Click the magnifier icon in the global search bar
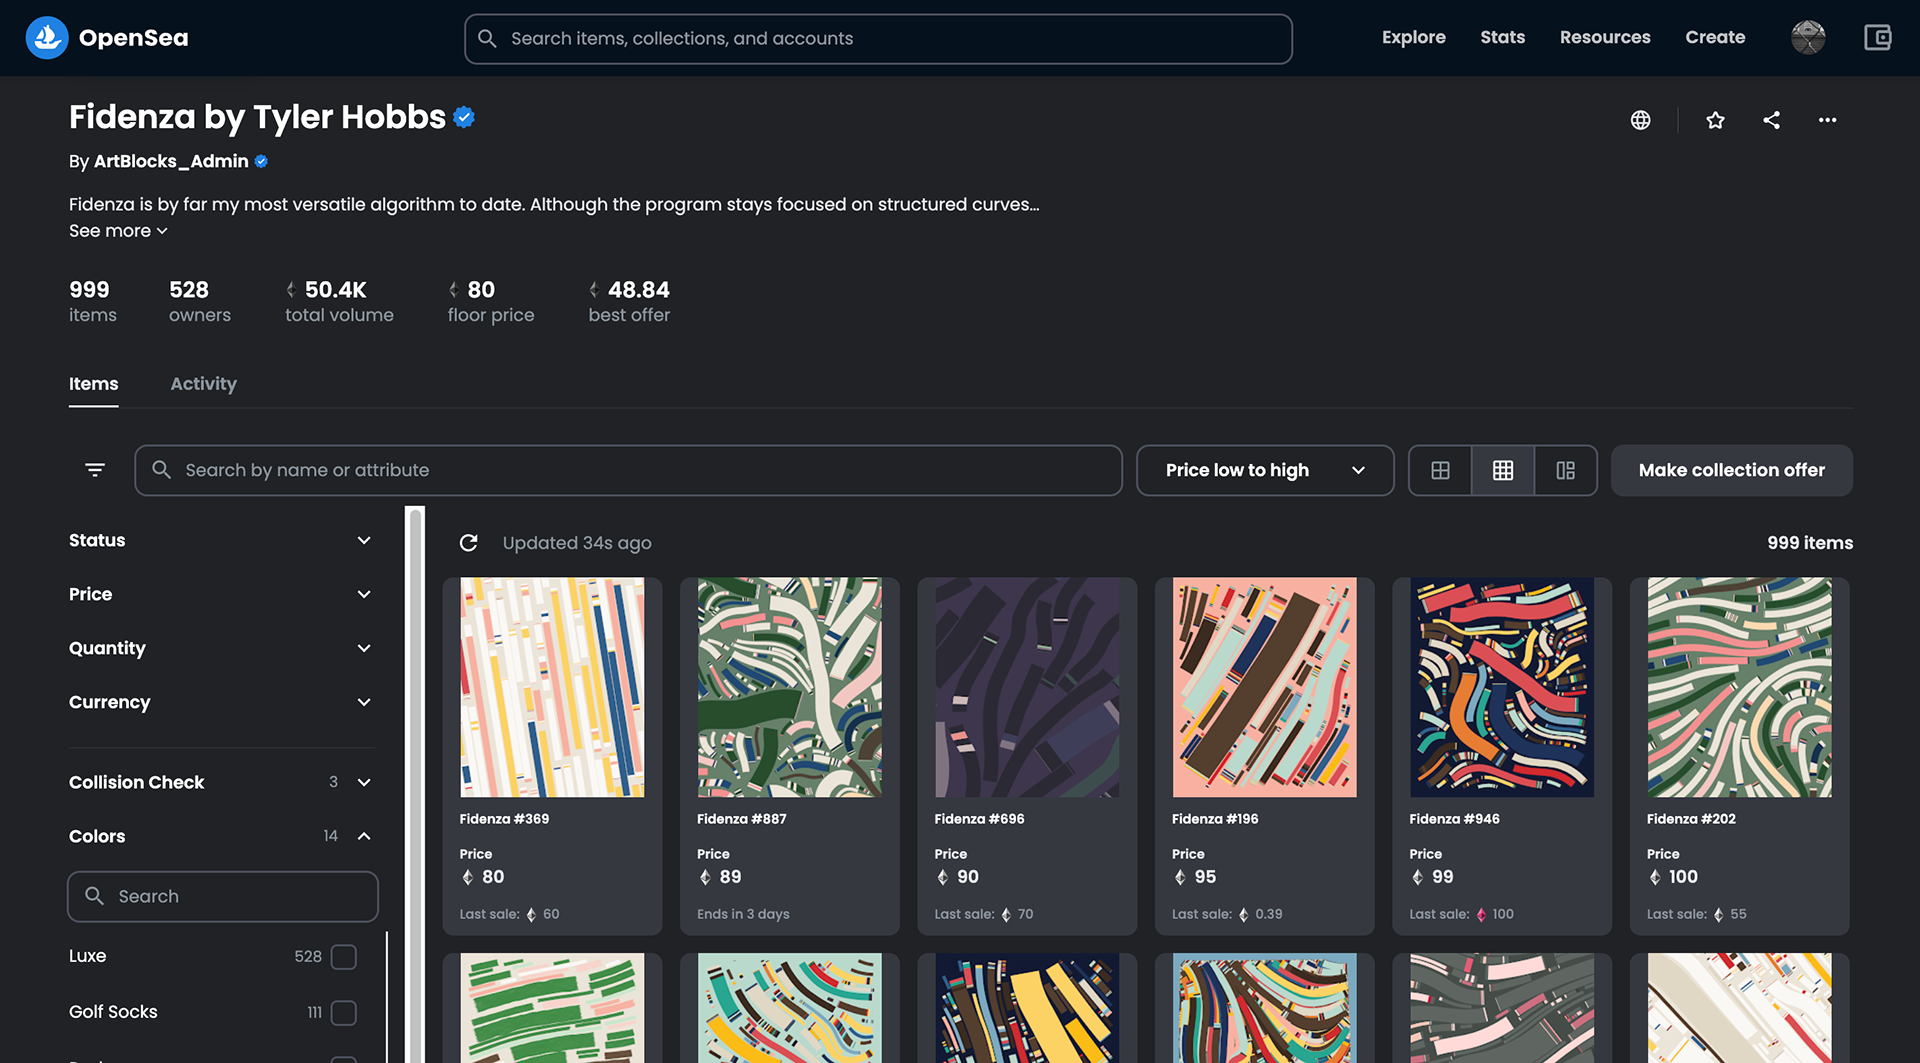Image resolution: width=1920 pixels, height=1063 pixels. click(487, 38)
